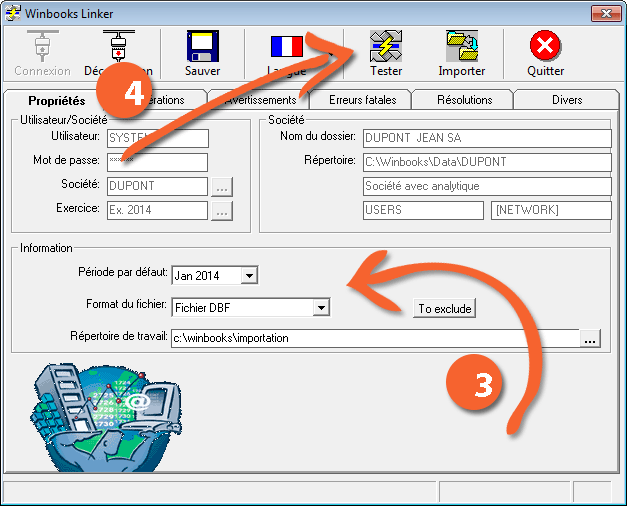Click the Format du fichier label

click(126, 304)
